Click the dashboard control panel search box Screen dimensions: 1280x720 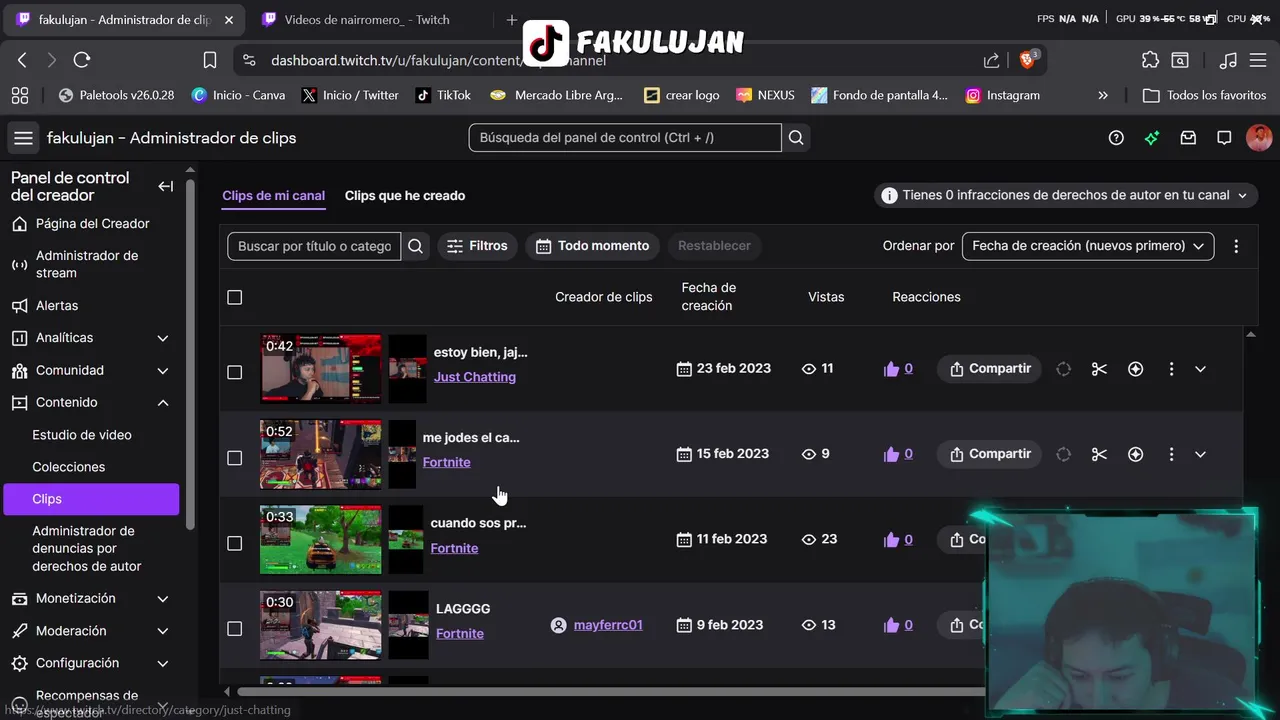pos(625,138)
